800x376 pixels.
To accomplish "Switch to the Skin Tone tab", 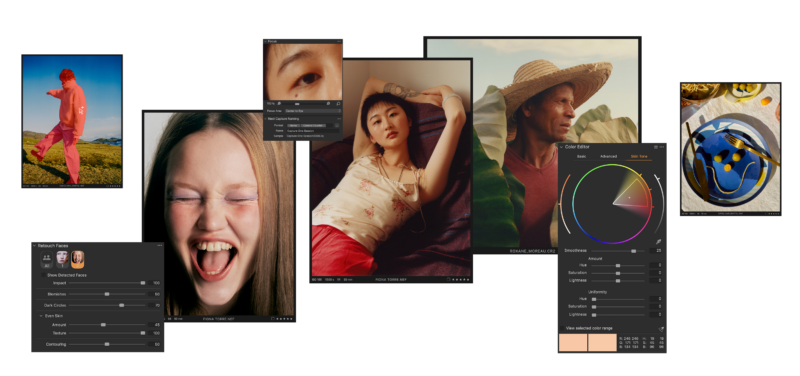I will (638, 156).
